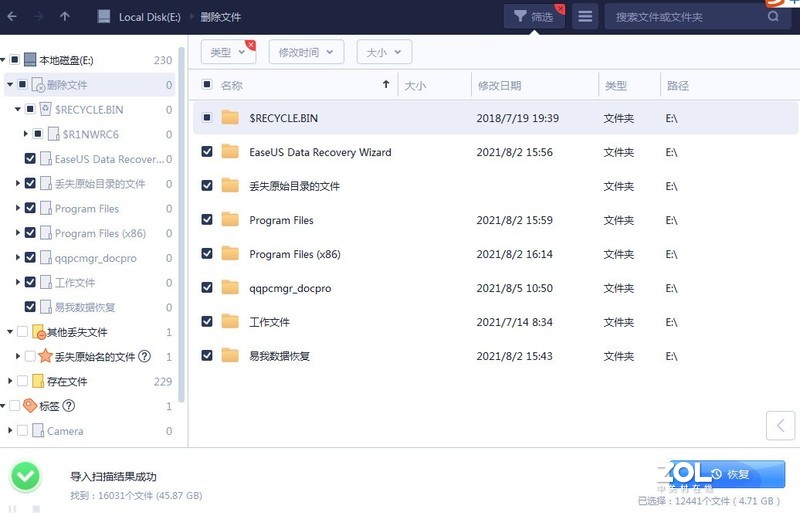This screenshot has width=800, height=516.
Task: Select 丢失原始目录的文件 name in list
Action: click(294, 186)
